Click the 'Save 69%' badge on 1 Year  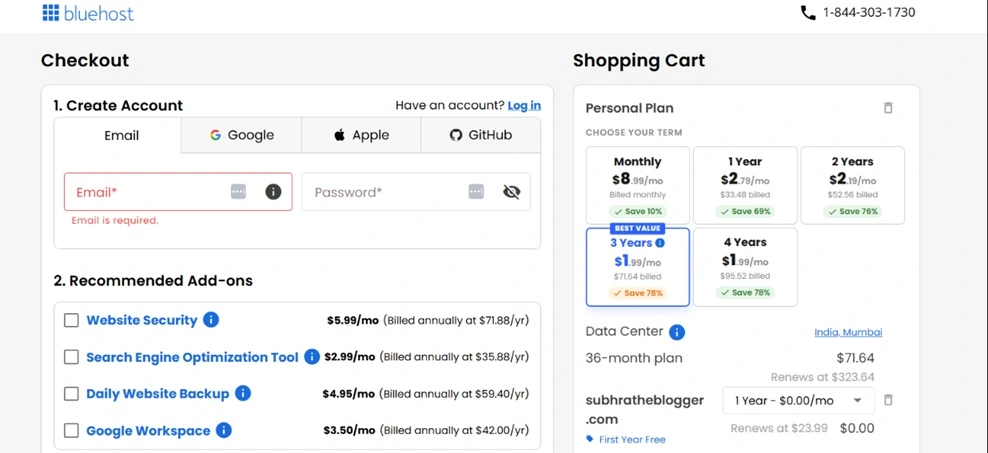click(745, 211)
